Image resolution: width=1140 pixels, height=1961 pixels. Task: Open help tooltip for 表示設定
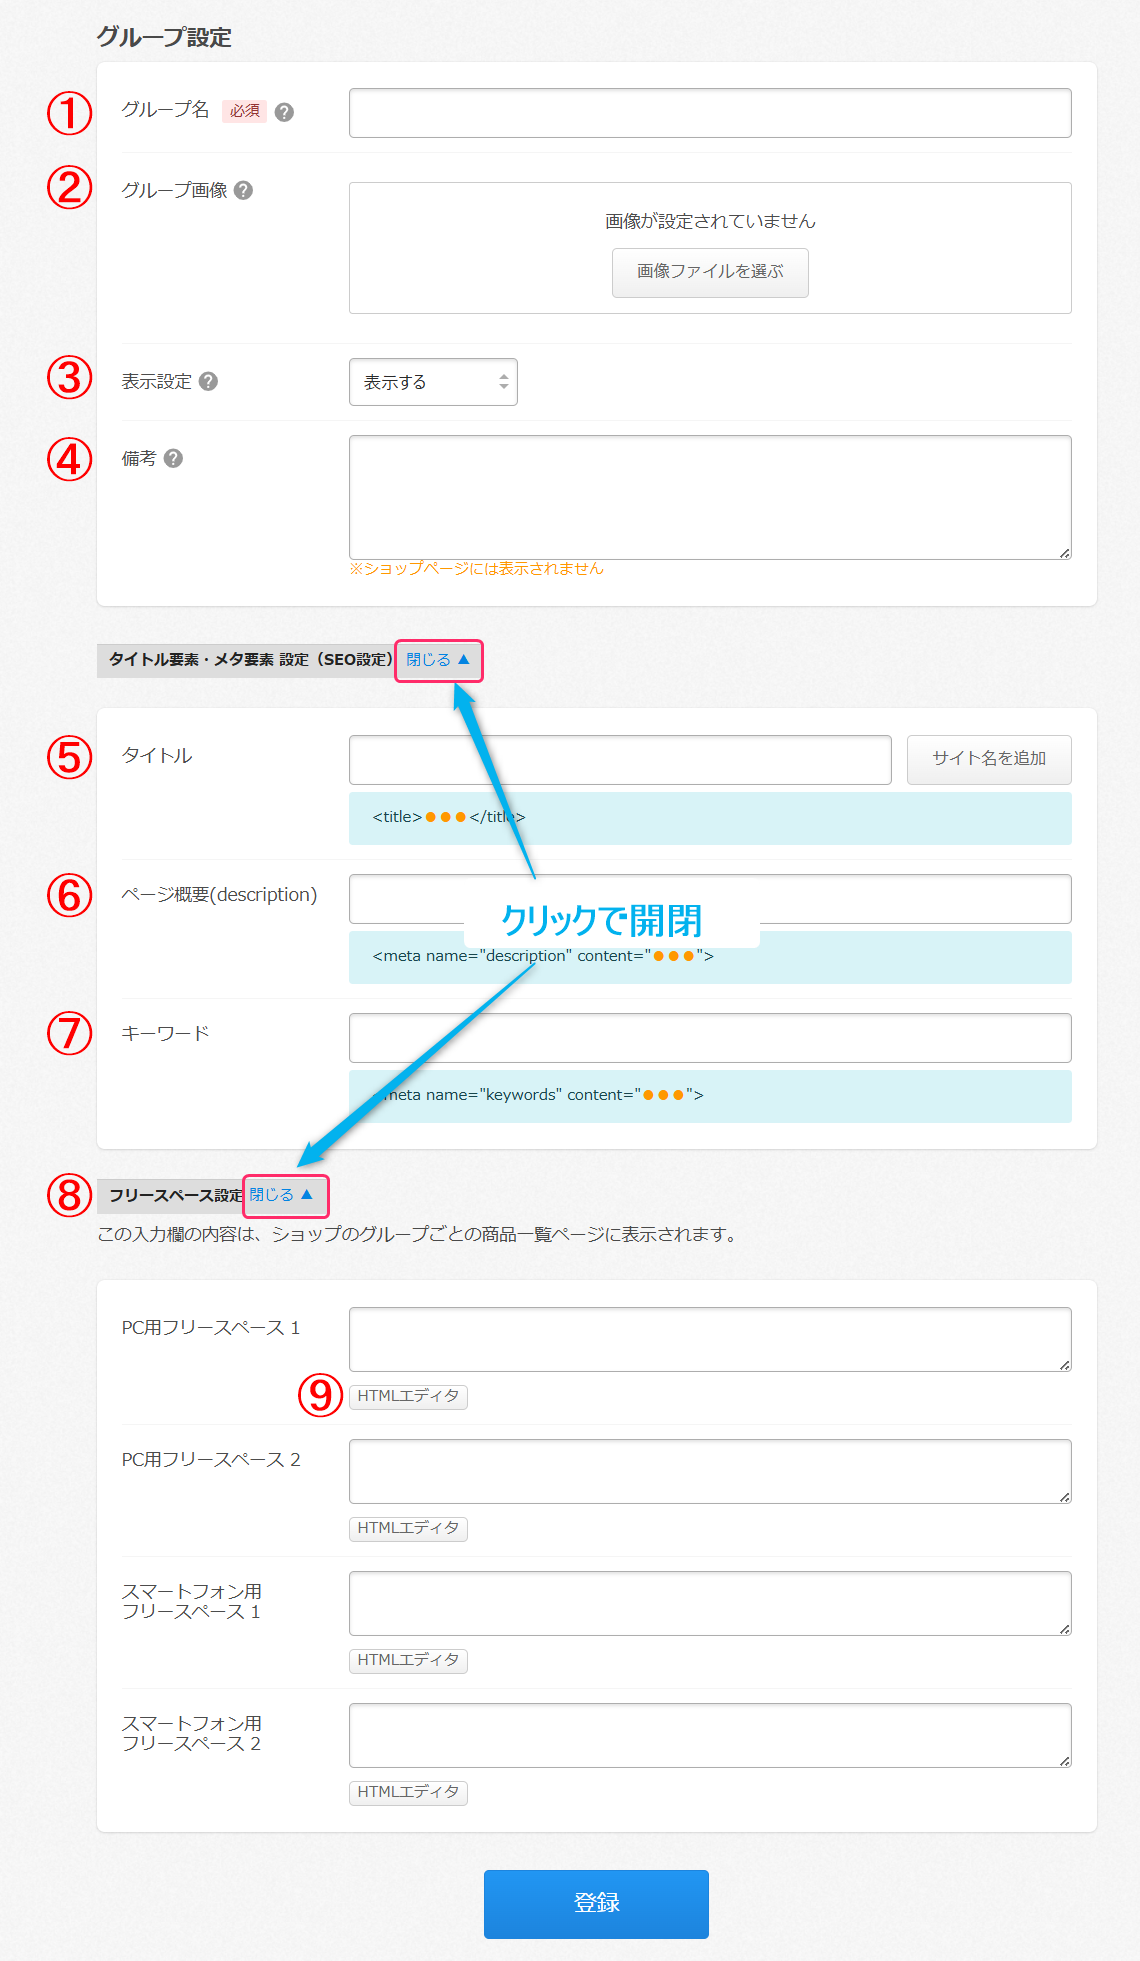(x=208, y=381)
